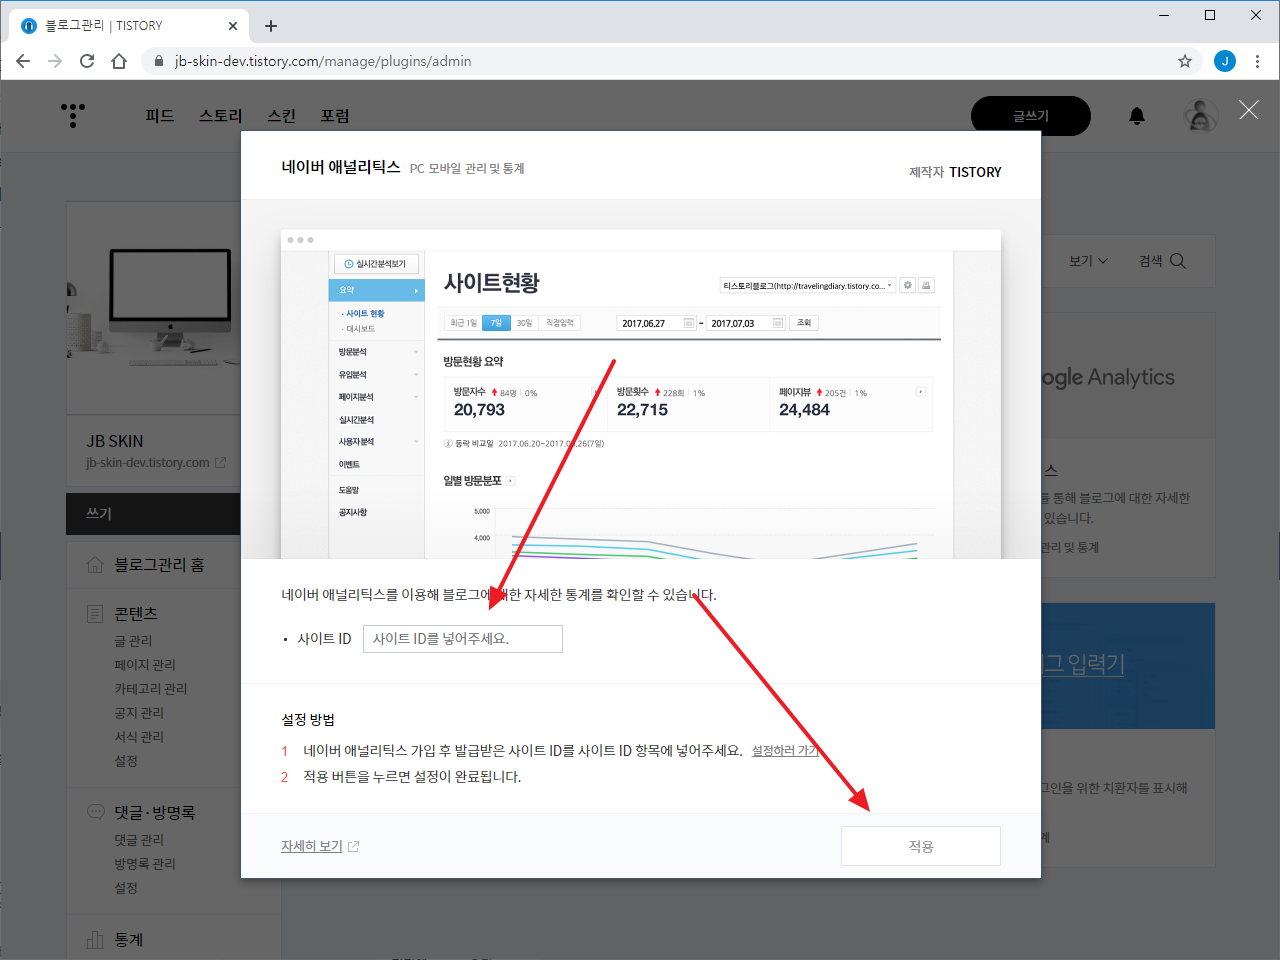Click the JB SKIN blog name
Screen dimensions: 1280x960
click(115, 441)
